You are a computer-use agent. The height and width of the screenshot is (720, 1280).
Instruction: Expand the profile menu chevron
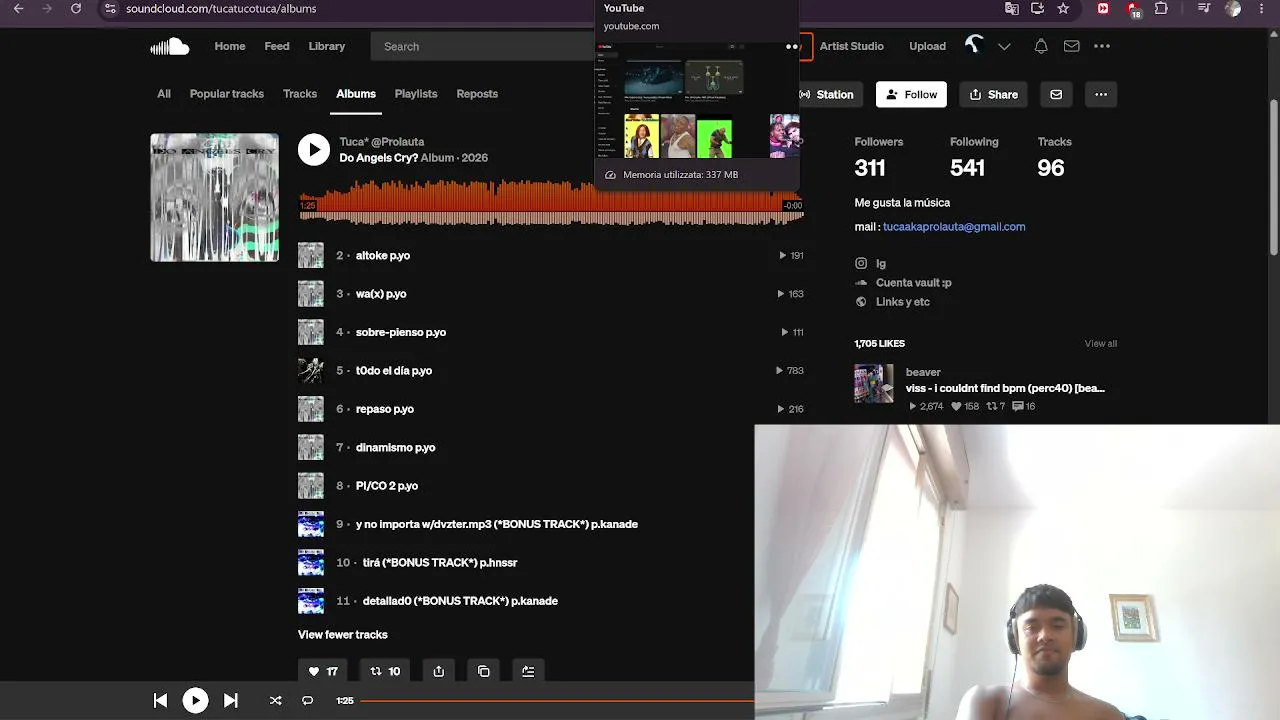coord(1004,46)
